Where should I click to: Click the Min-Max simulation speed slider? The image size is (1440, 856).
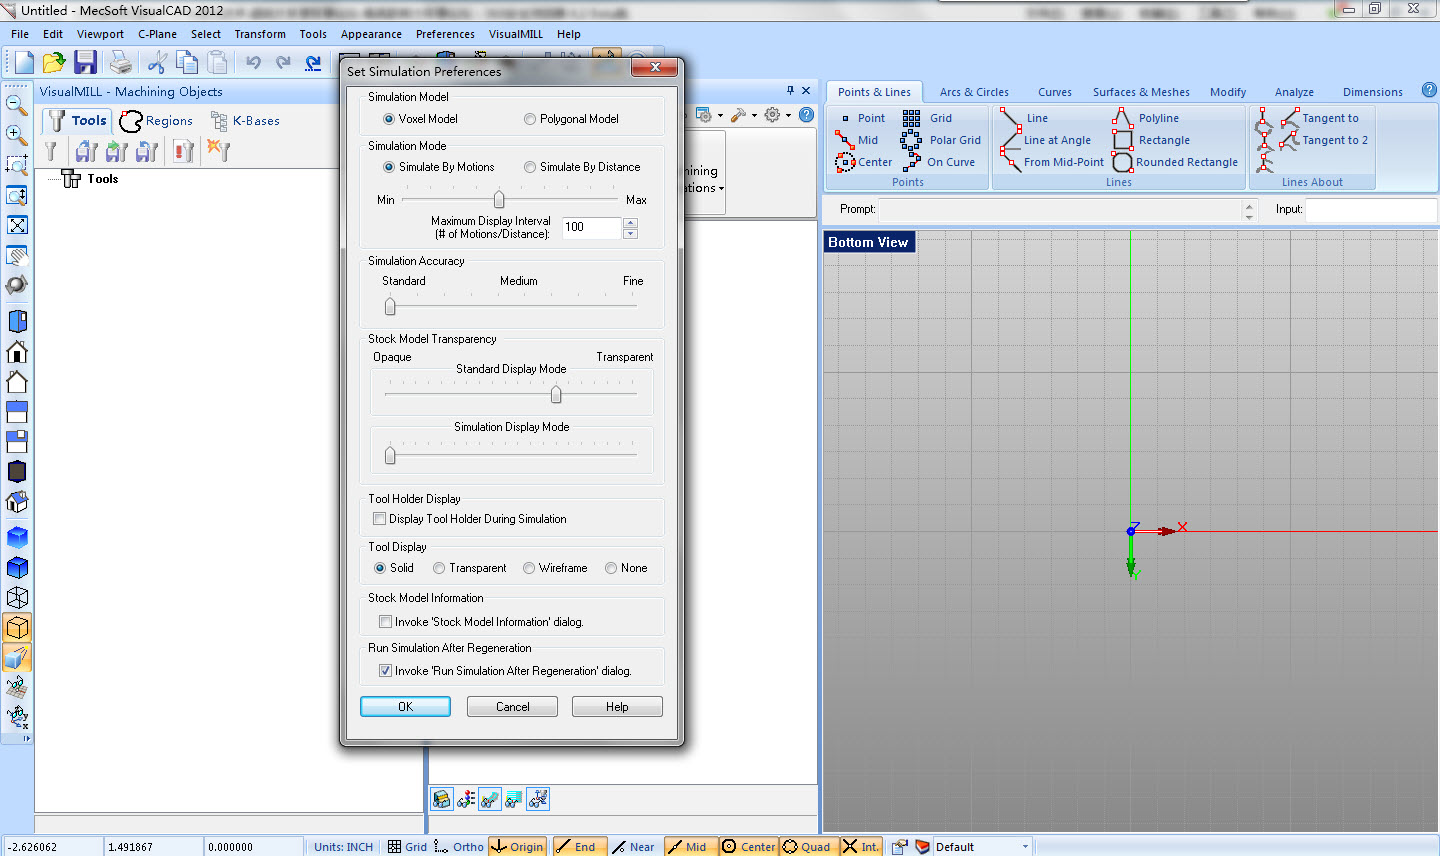point(499,199)
